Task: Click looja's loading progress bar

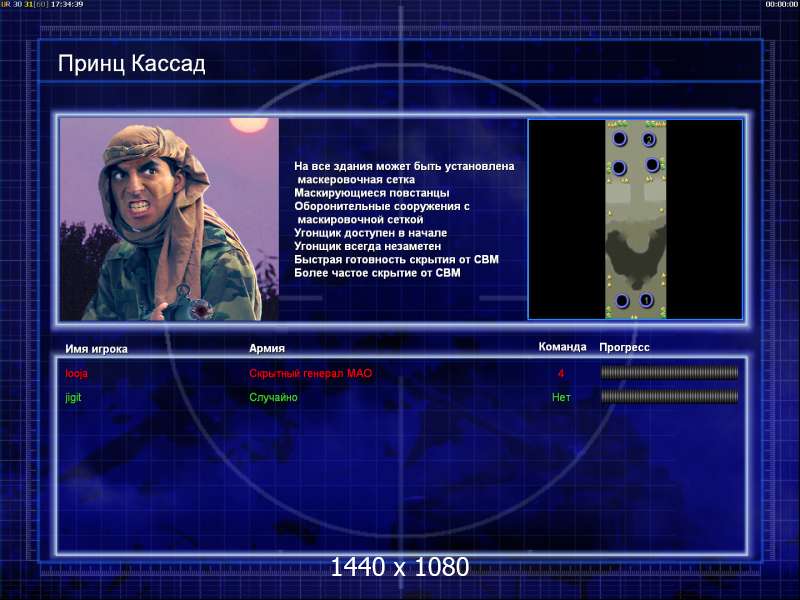Action: [x=669, y=373]
